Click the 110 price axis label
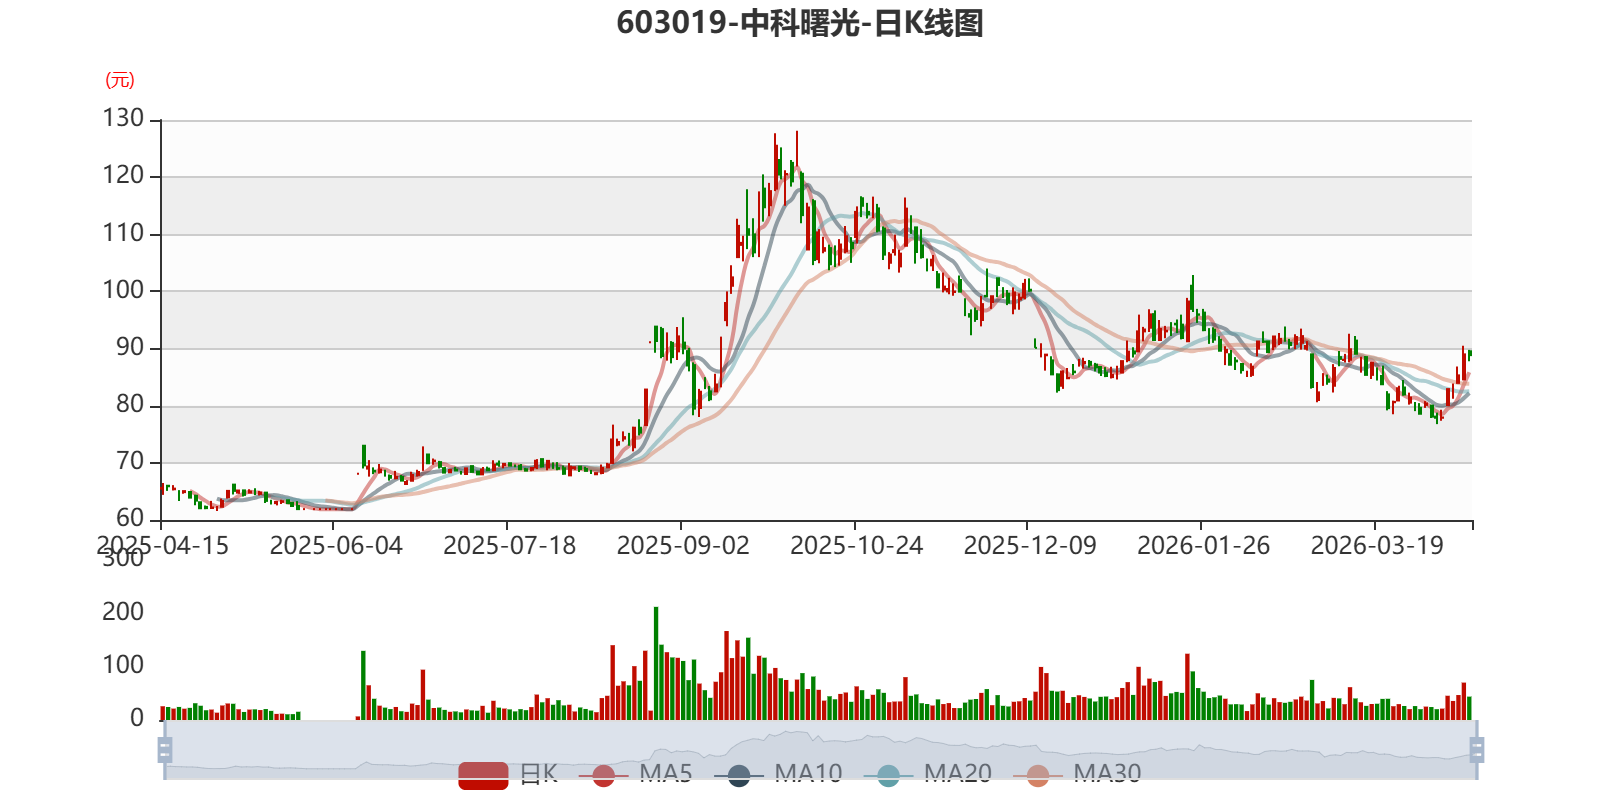Image resolution: width=1600 pixels, height=800 pixels. coord(123,233)
